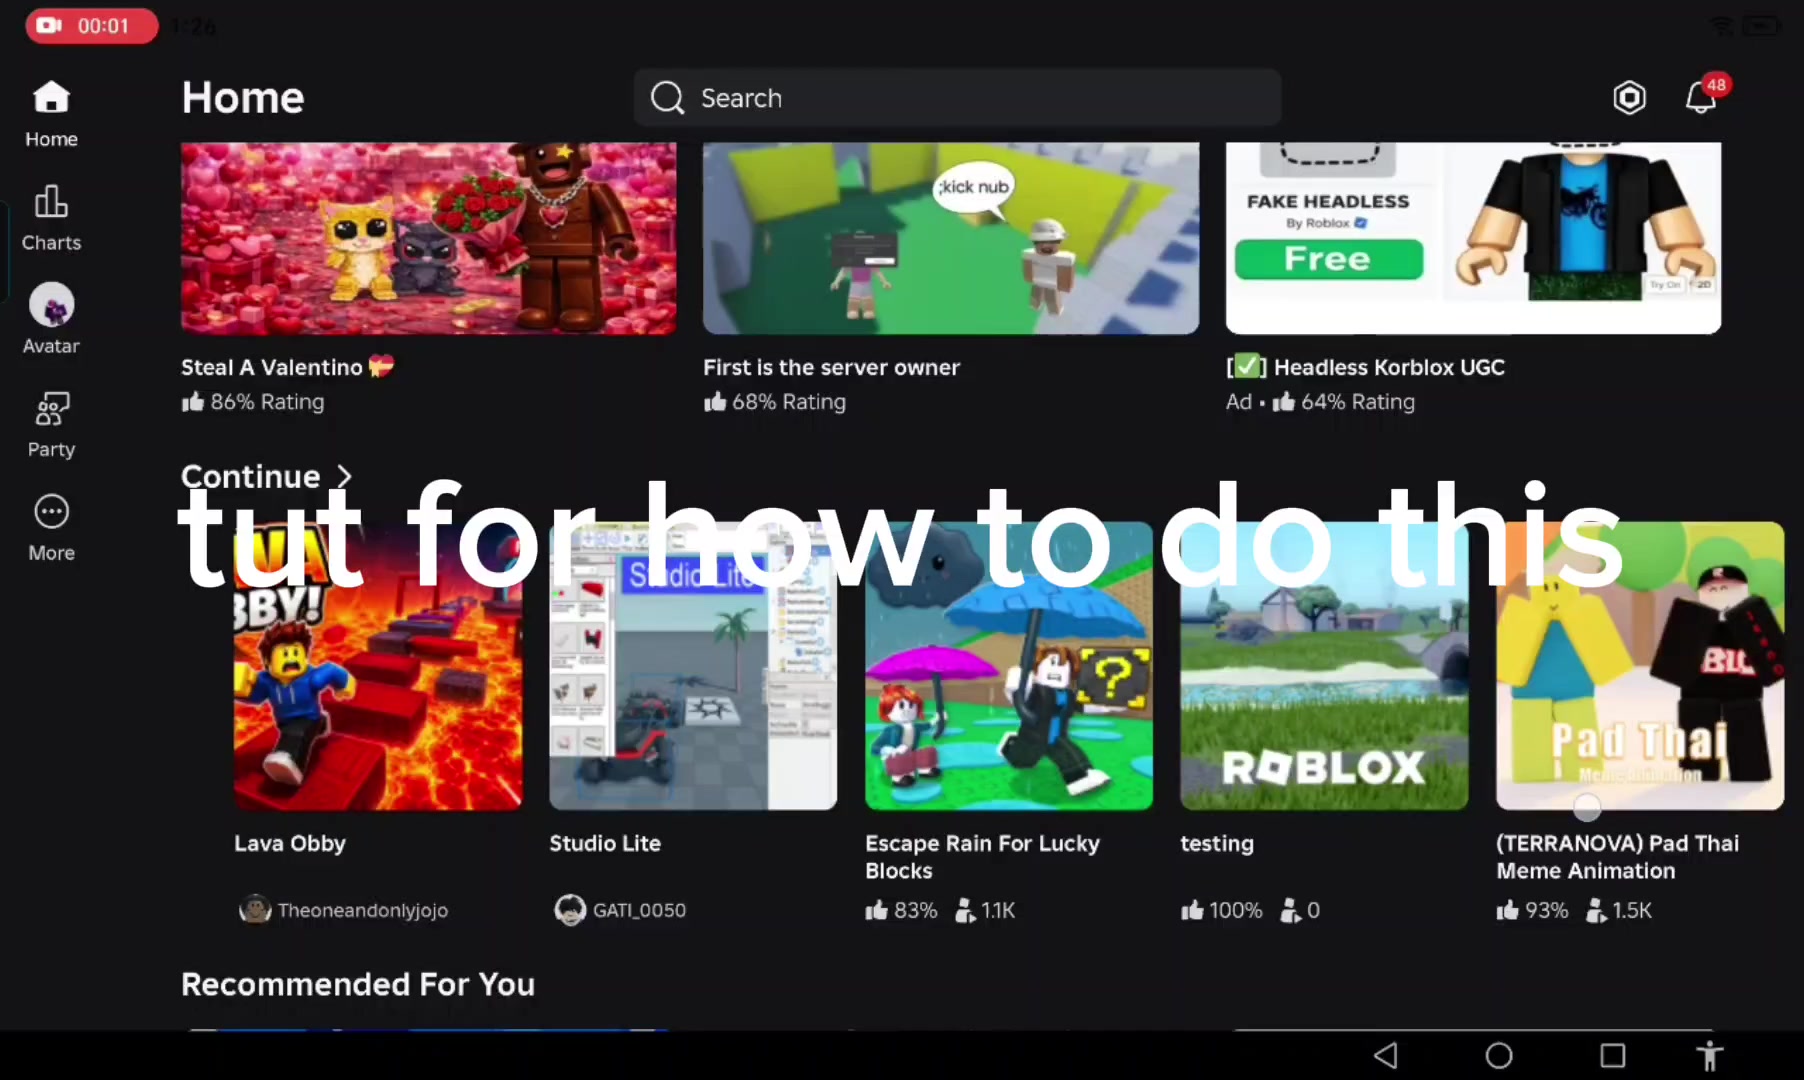Select the Studio Lite title text
Screen dimensions: 1804x1080
605,843
